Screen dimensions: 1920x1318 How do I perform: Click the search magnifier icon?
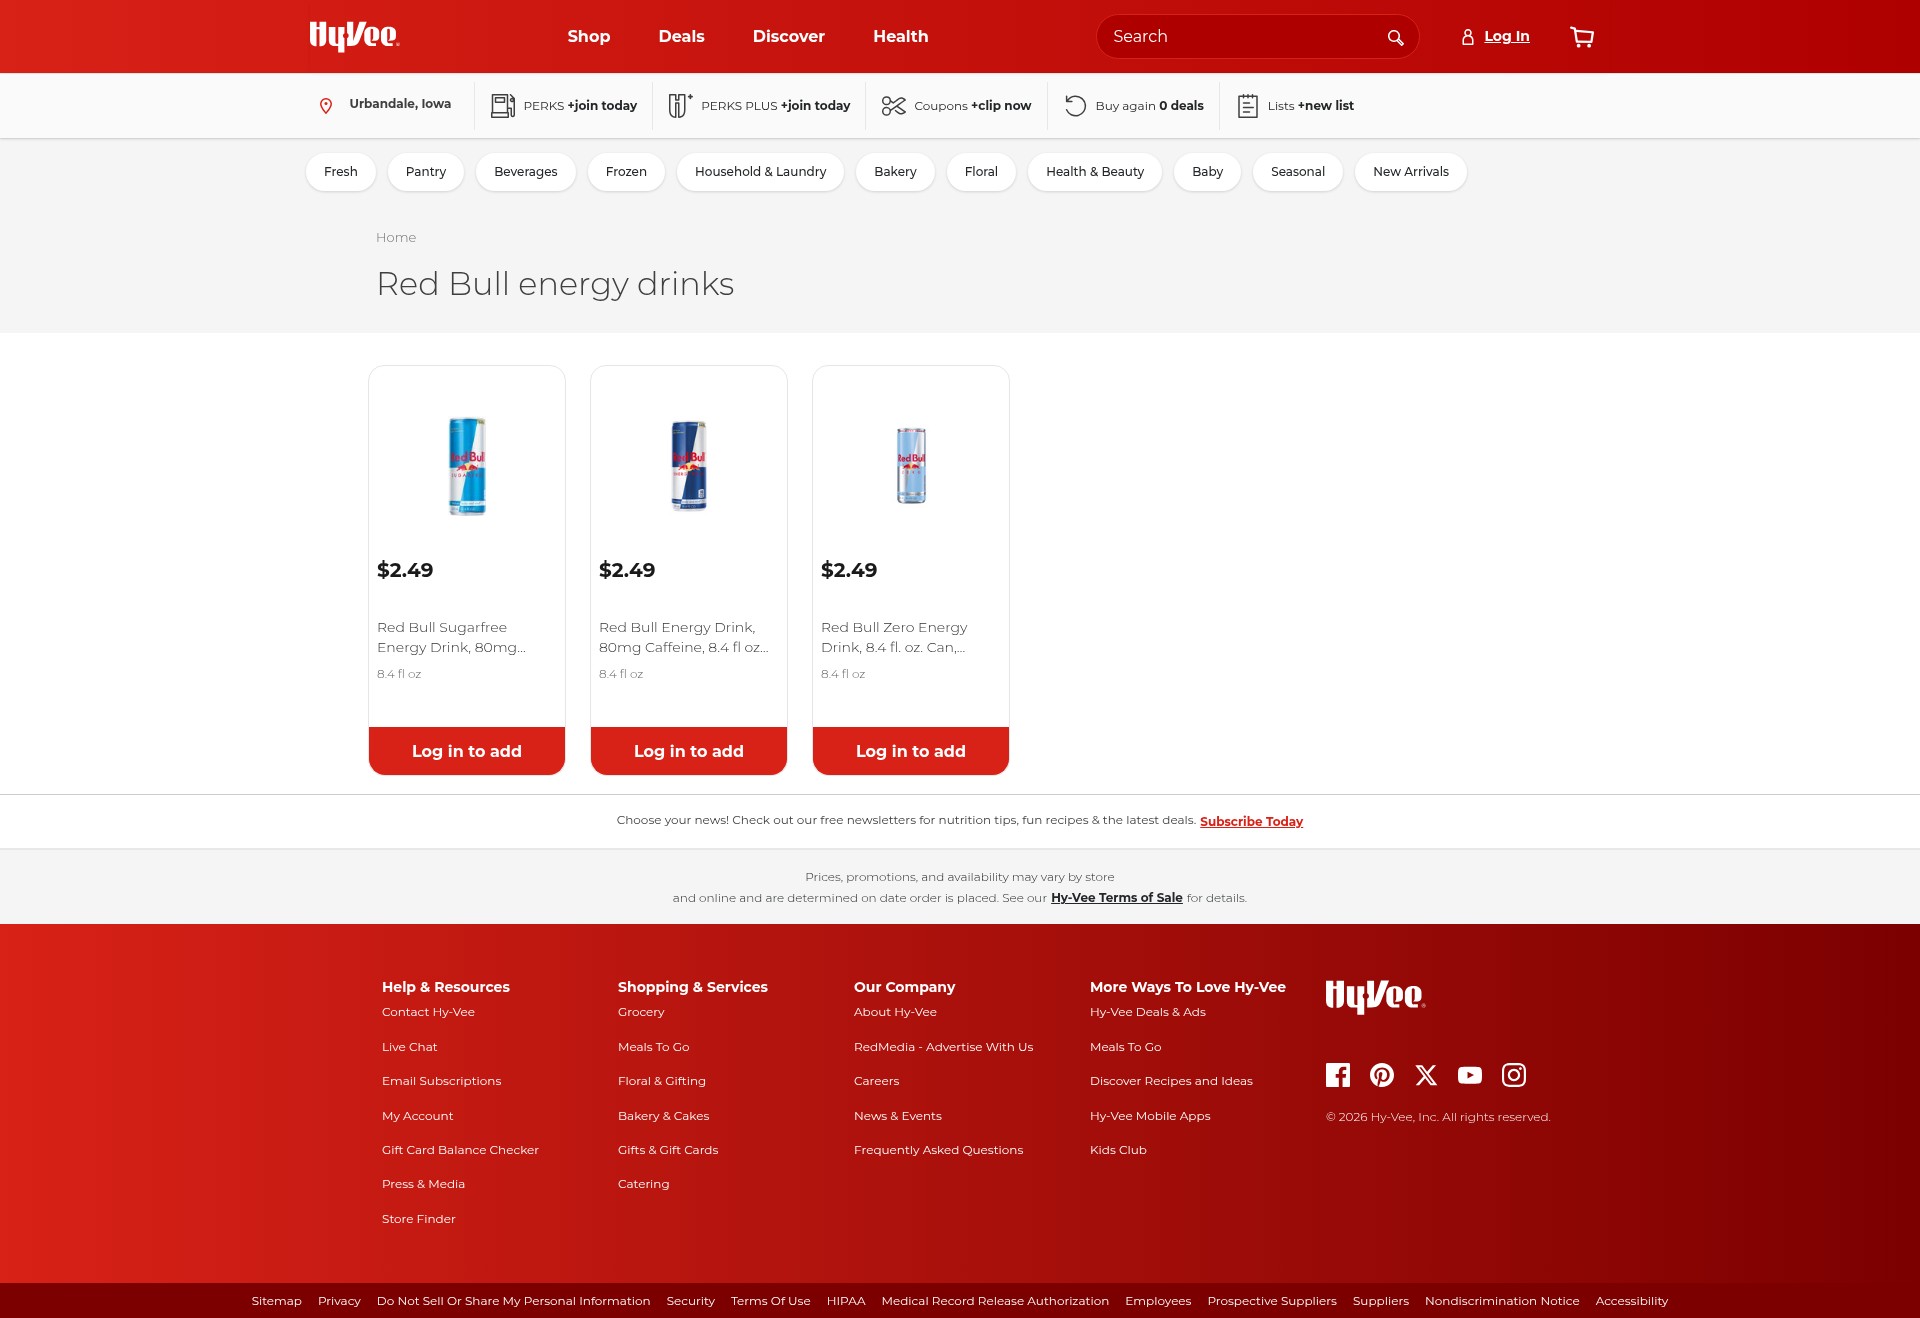point(1395,38)
